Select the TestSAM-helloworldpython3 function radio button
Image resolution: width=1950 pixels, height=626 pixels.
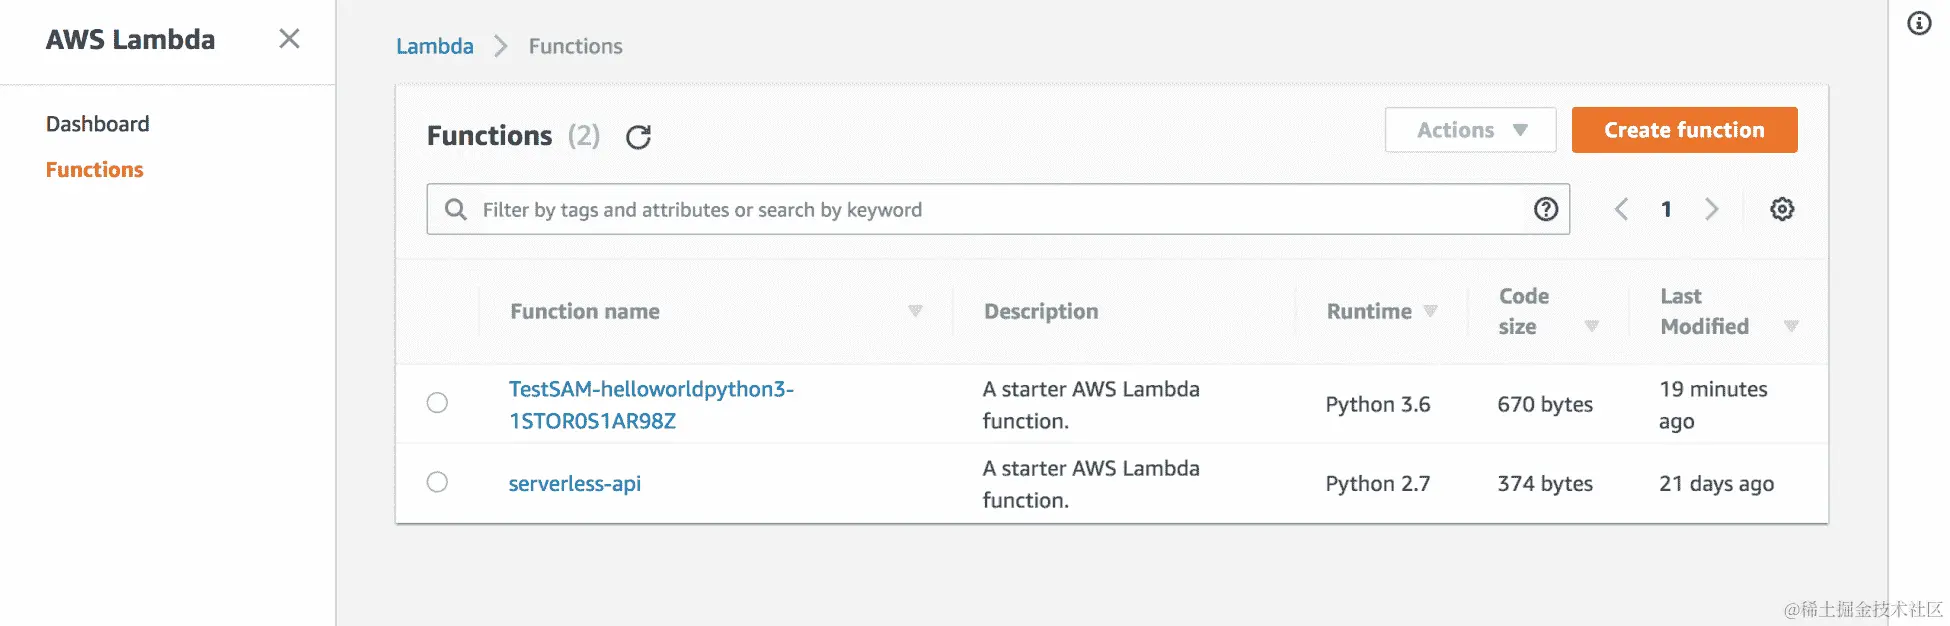point(437,403)
